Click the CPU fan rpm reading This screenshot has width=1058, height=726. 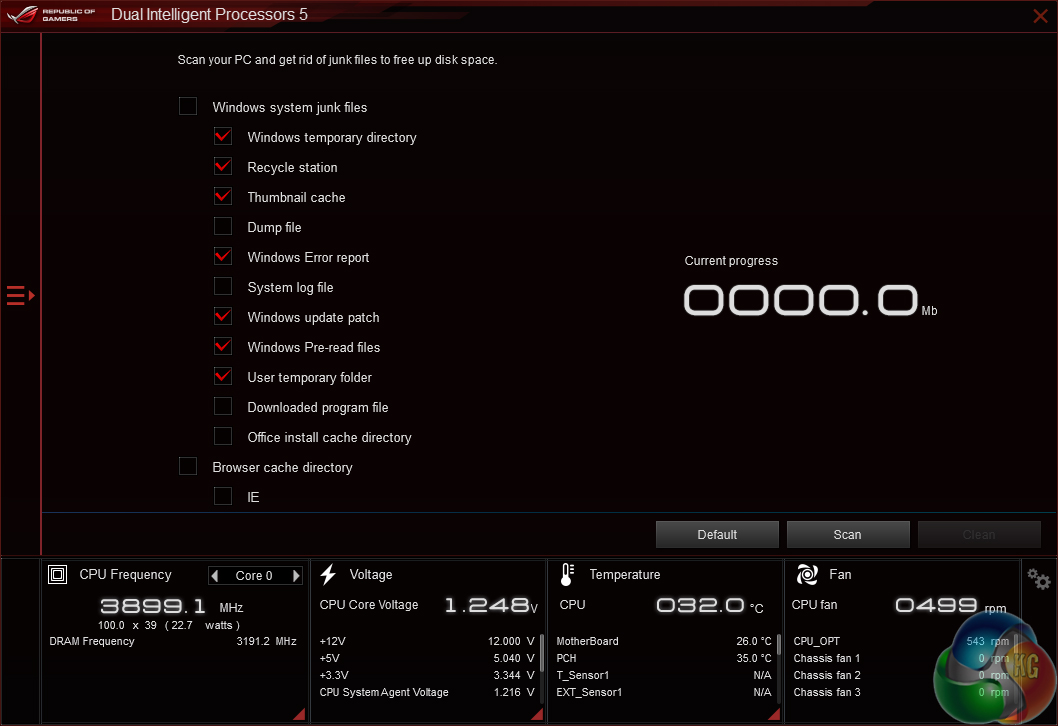pyautogui.click(x=951, y=605)
